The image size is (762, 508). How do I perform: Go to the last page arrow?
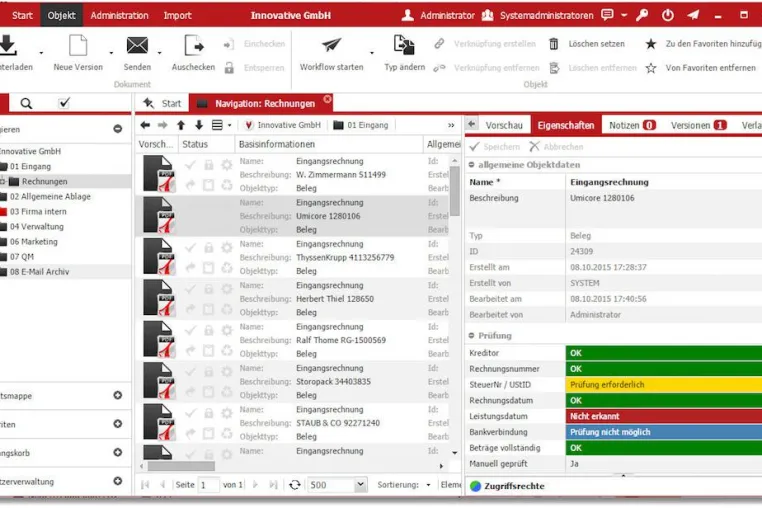coord(273,485)
